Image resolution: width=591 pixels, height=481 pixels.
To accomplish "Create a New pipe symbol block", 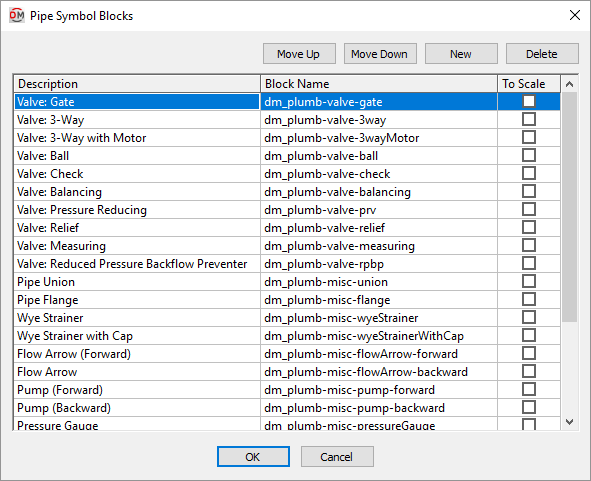I will (461, 54).
